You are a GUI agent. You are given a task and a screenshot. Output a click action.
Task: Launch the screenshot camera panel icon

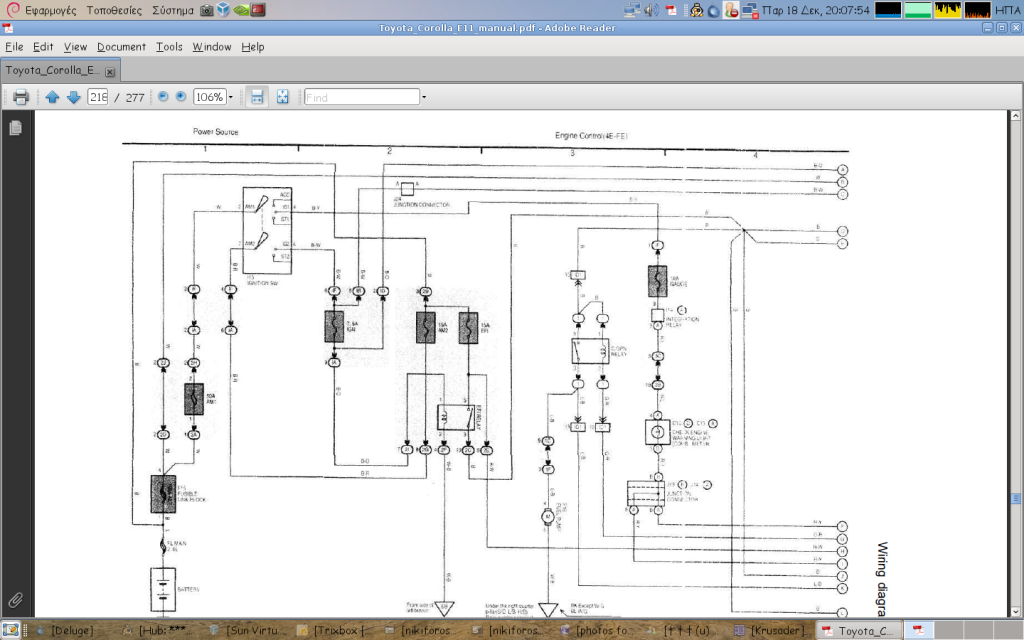point(206,10)
